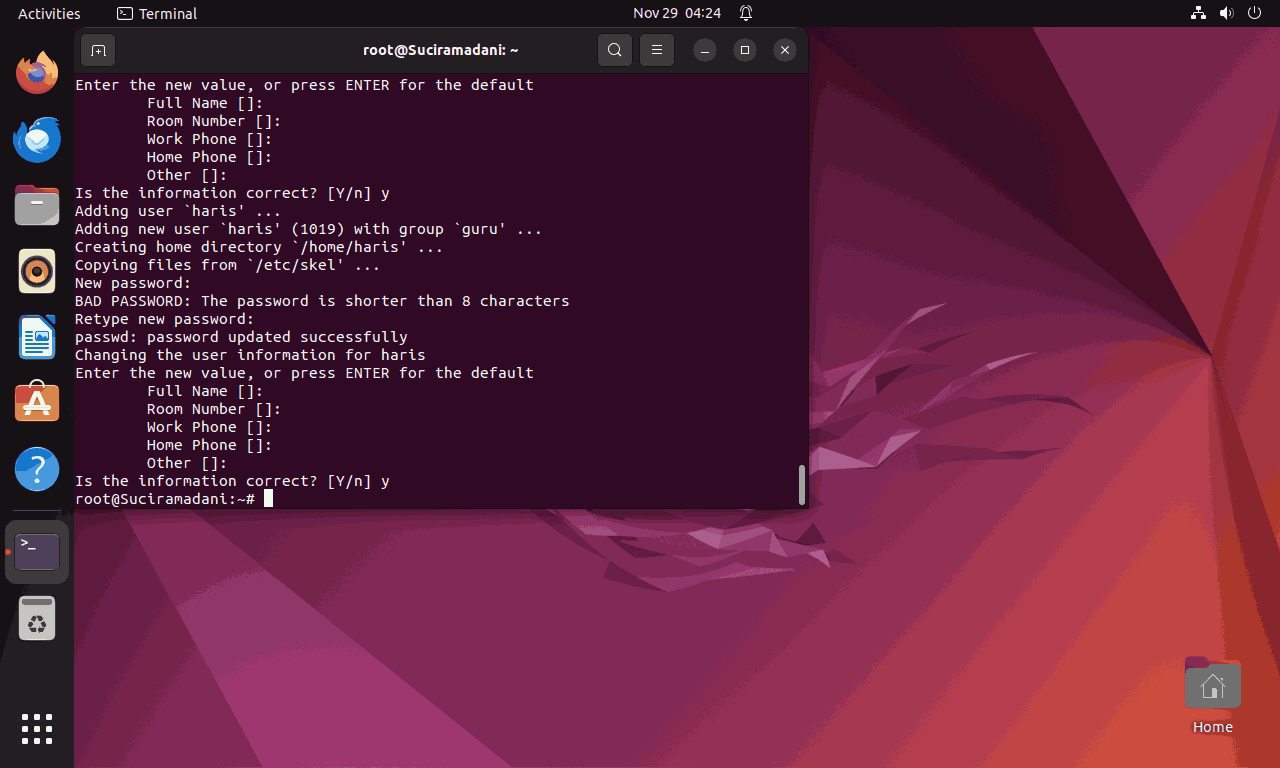Click 'passwd: password updated successfully' text
1280x768 pixels.
pyautogui.click(x=241, y=337)
